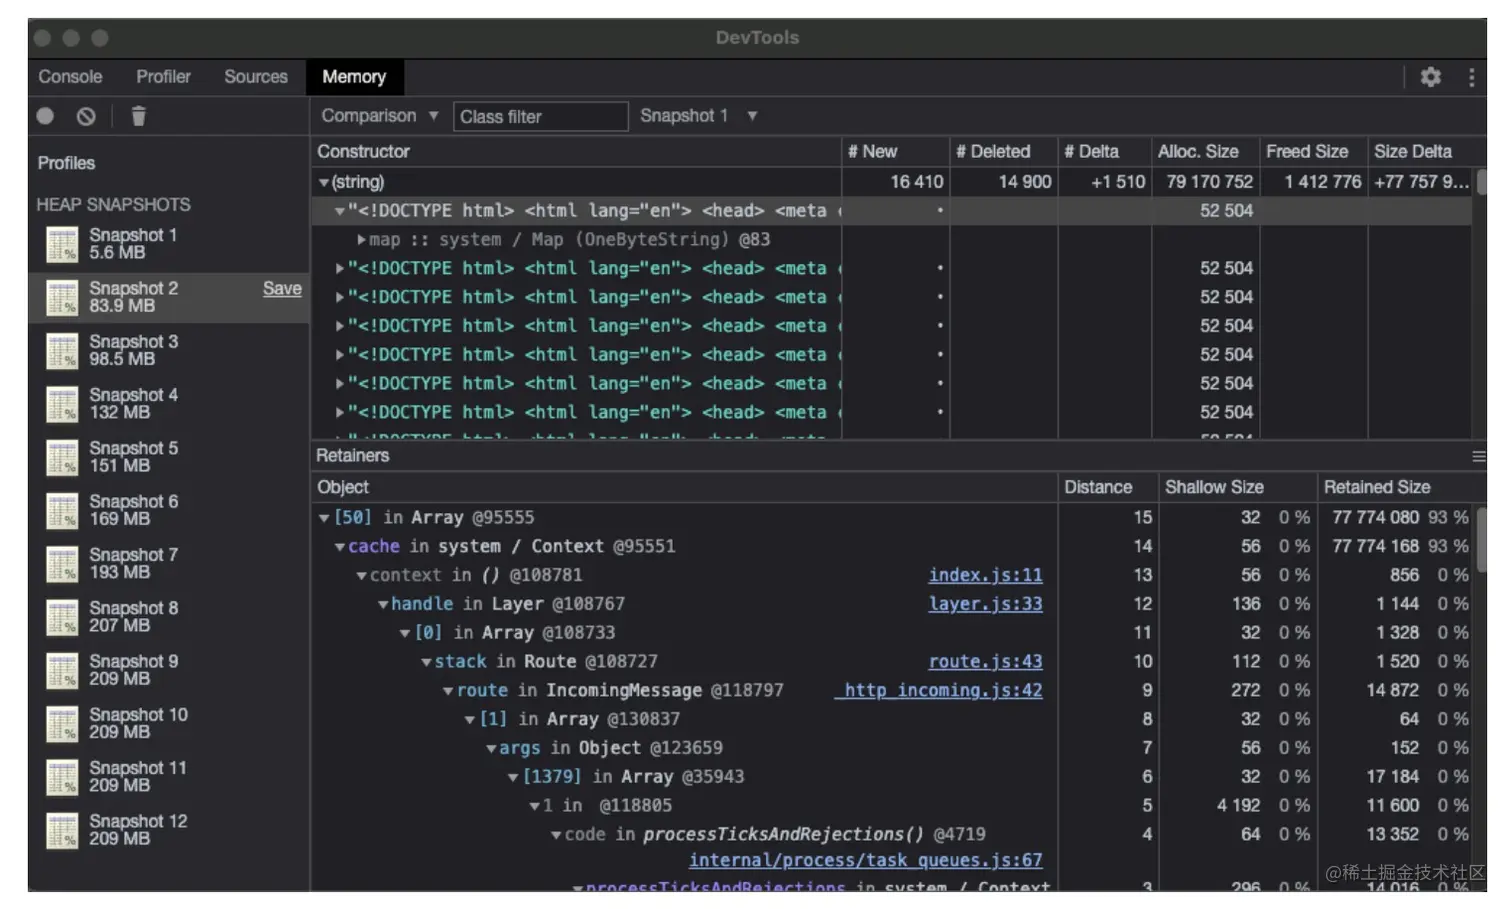
Task: Click the Retainers panel menu icon
Action: tap(1478, 456)
